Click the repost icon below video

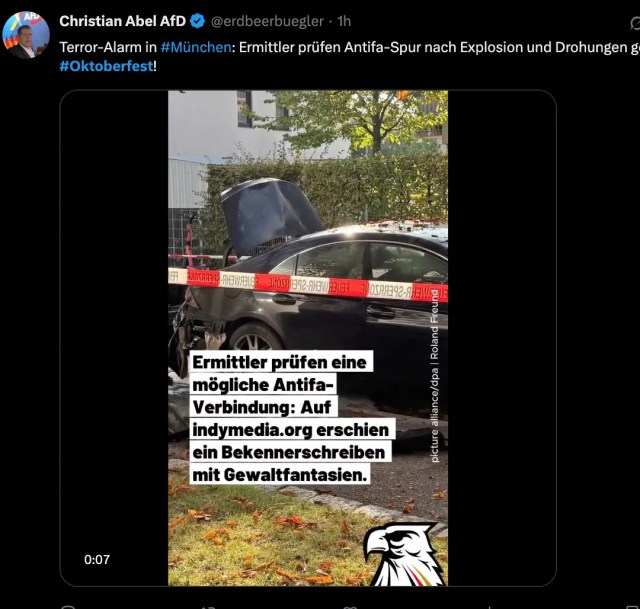[209, 607]
